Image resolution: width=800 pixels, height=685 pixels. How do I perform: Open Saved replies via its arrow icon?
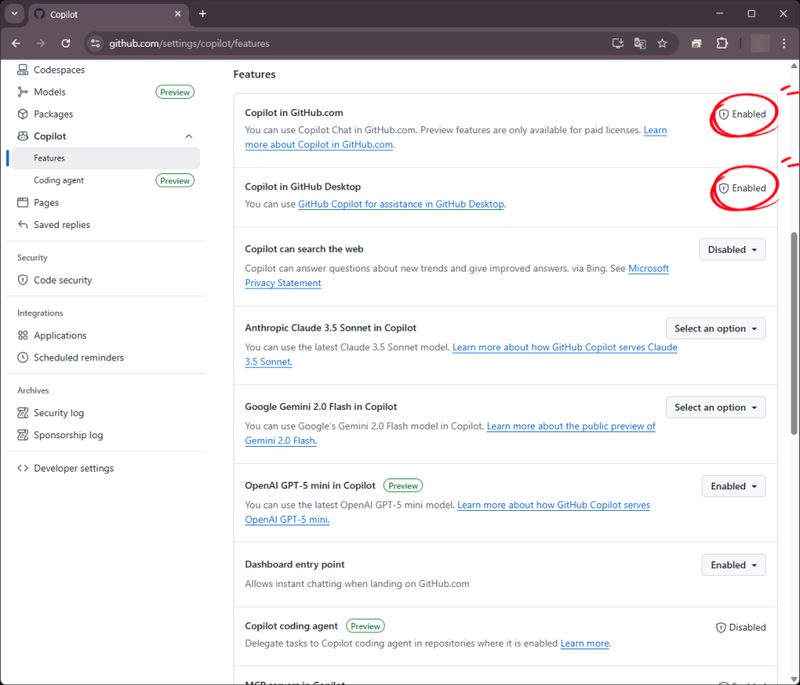(22, 224)
